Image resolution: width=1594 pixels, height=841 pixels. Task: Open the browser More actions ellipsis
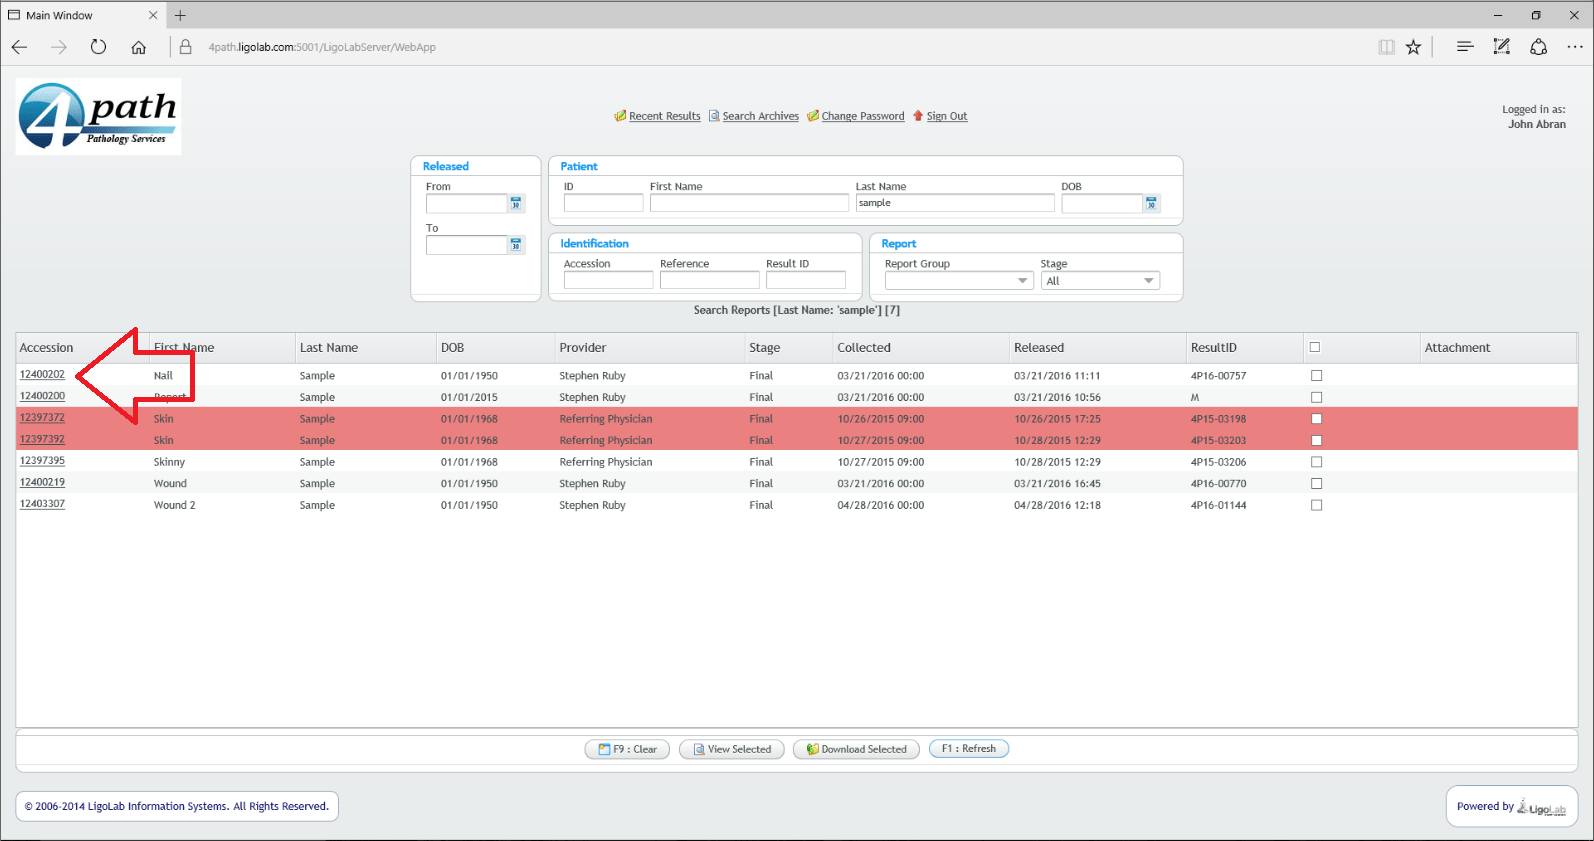(1575, 47)
